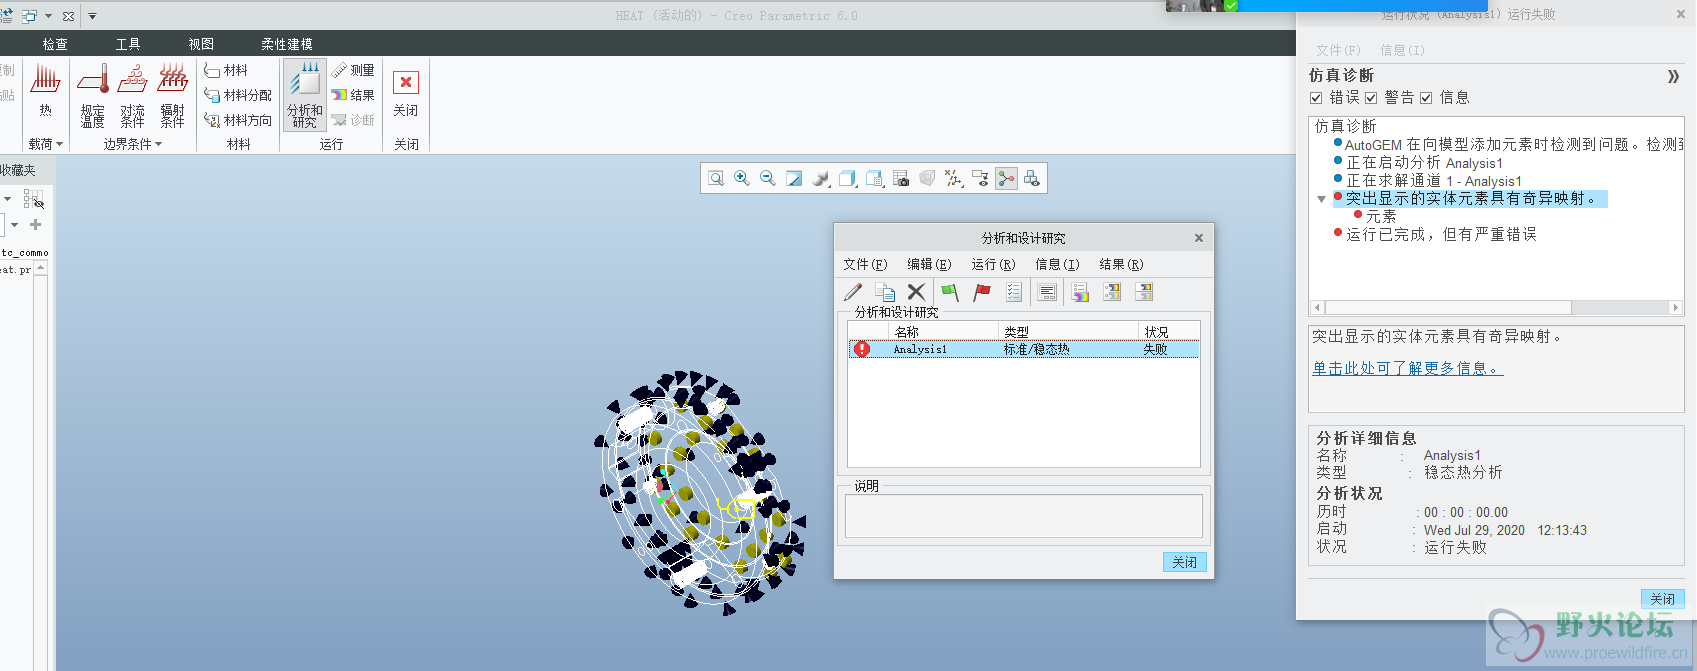Open 材料方向 material orientation
Viewport: 1697px width, 671px height.
pos(238,120)
